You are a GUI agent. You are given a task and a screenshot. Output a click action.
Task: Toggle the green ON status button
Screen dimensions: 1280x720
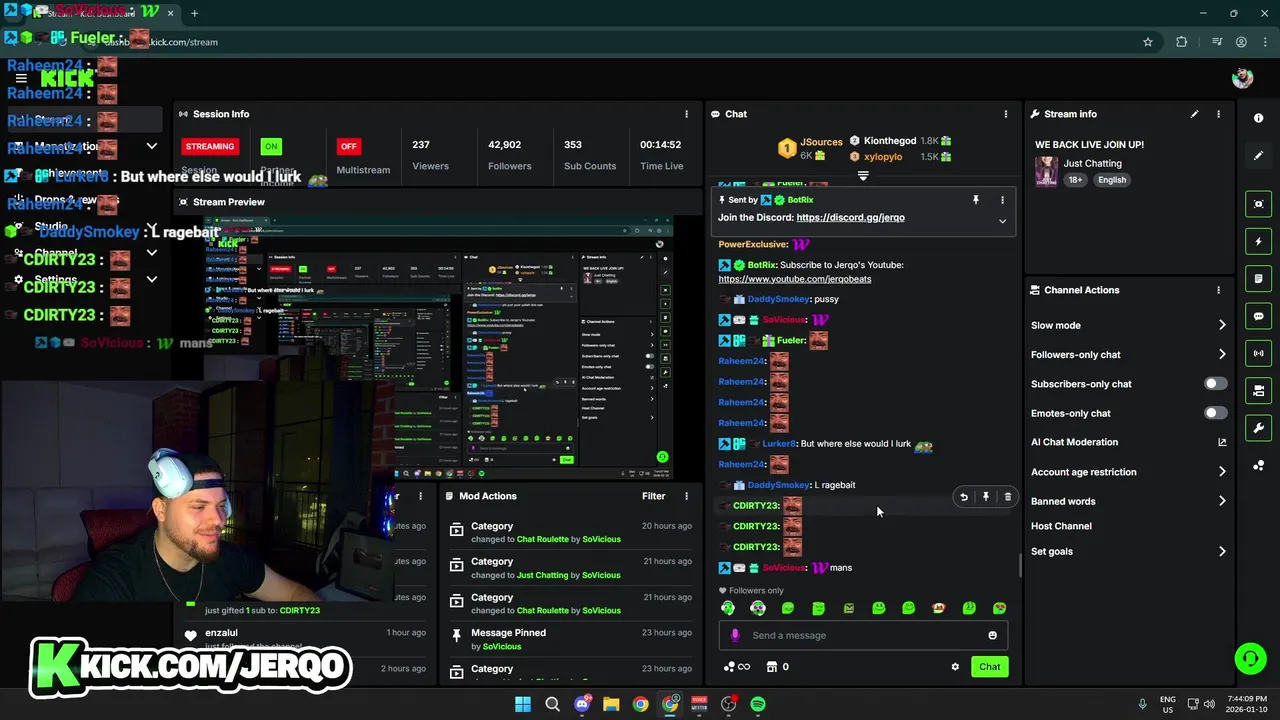(271, 146)
